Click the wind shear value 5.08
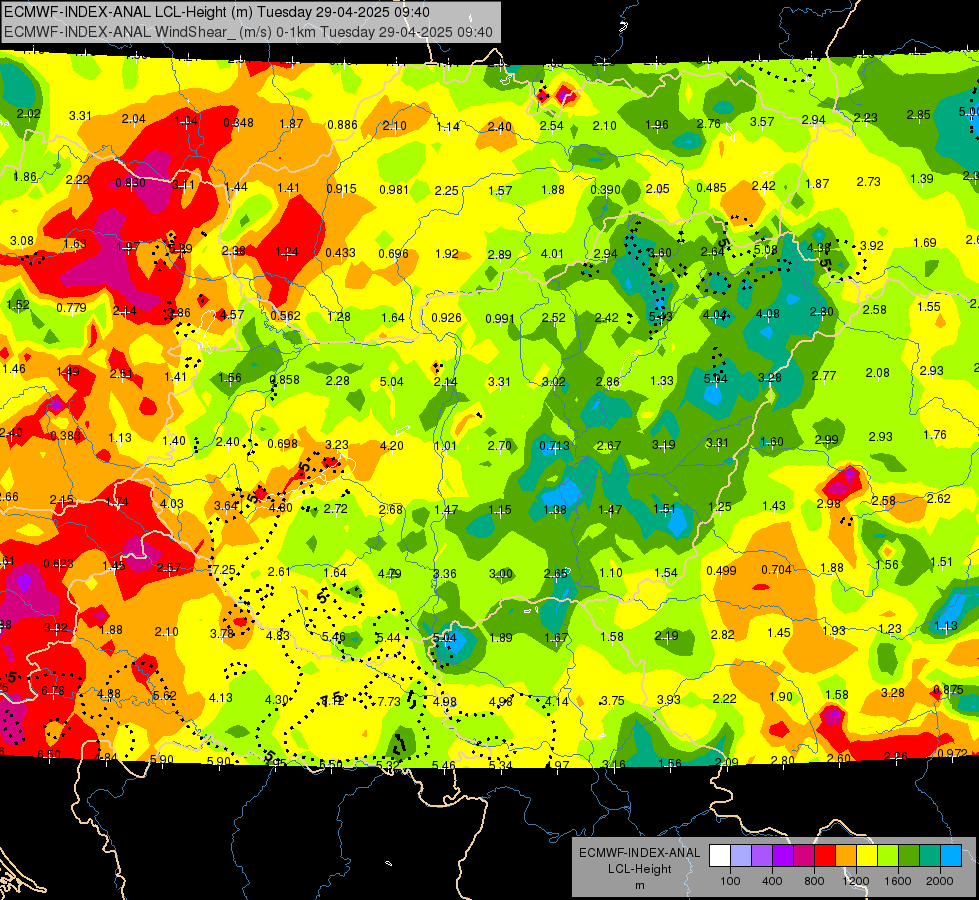979x900 pixels. (x=765, y=250)
